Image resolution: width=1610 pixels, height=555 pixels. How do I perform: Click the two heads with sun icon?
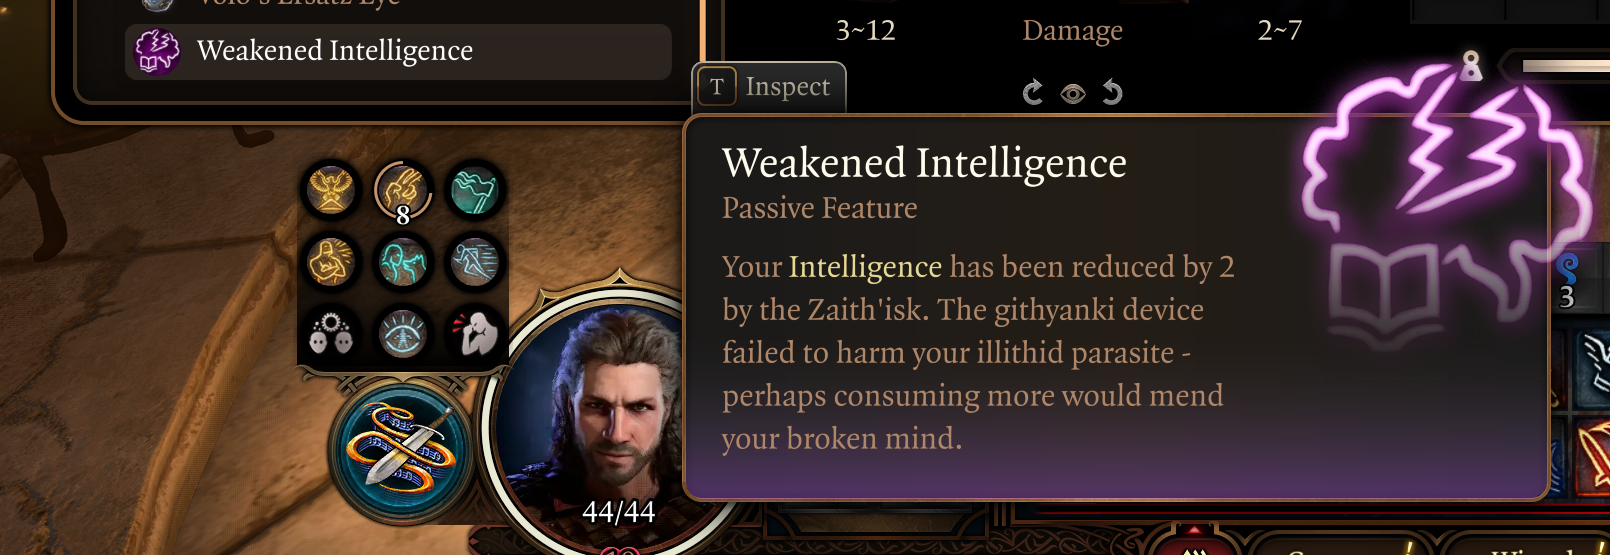tap(331, 333)
